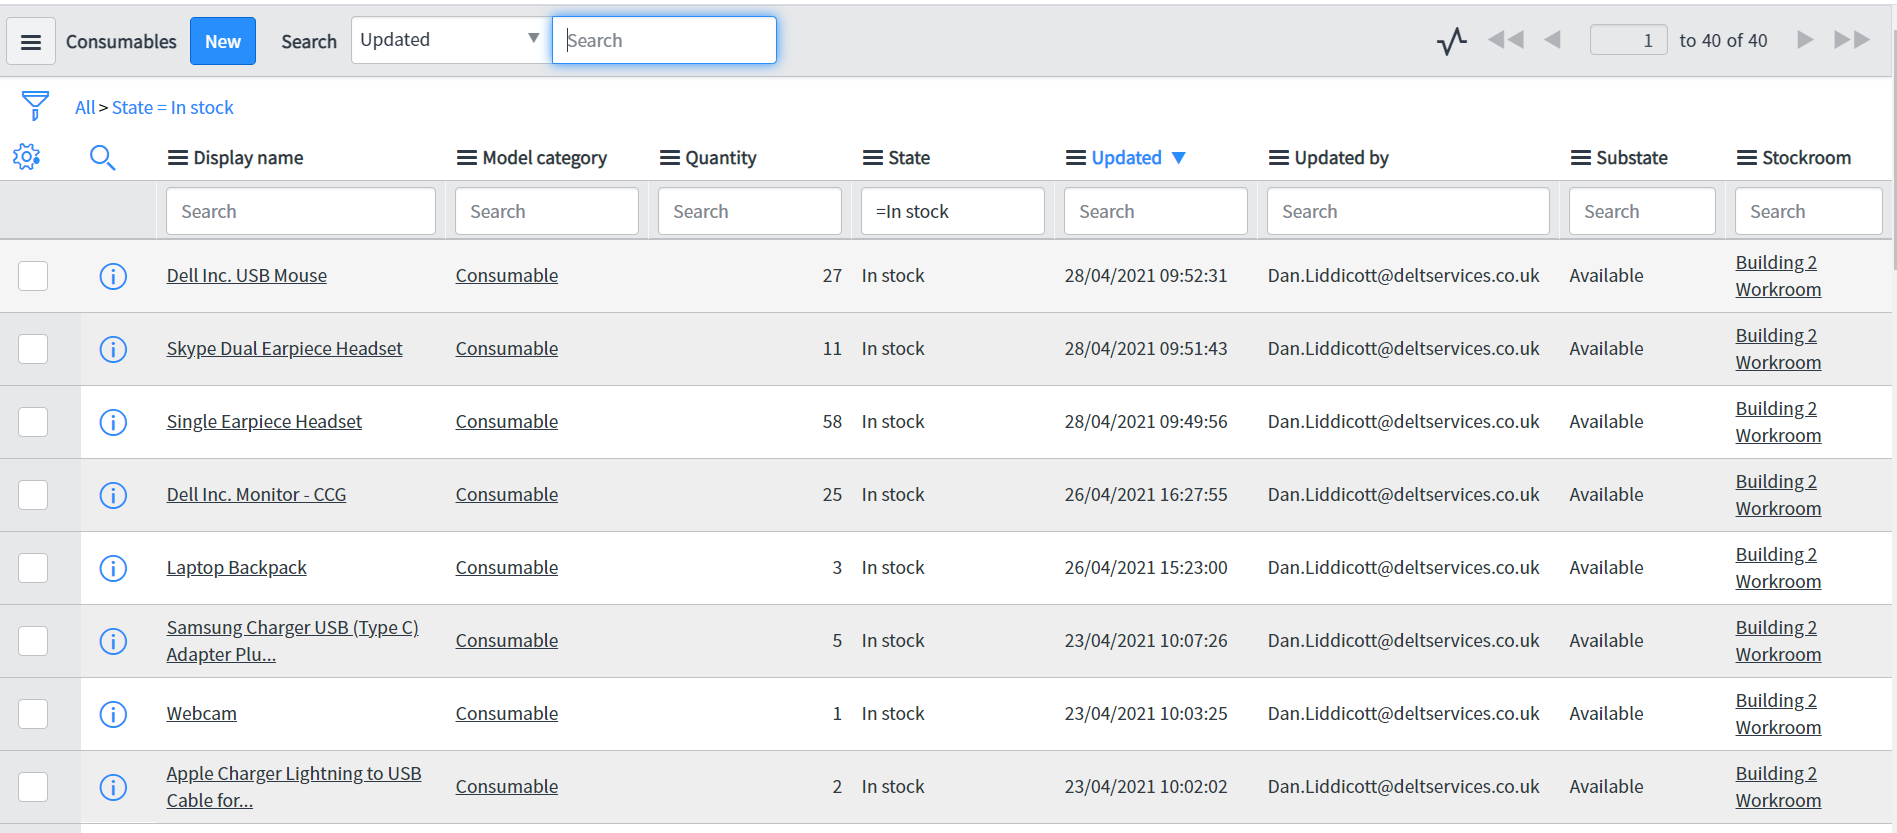Open Skype Dual Earpiece Headset link
The height and width of the screenshot is (833, 1897).
tap(285, 349)
